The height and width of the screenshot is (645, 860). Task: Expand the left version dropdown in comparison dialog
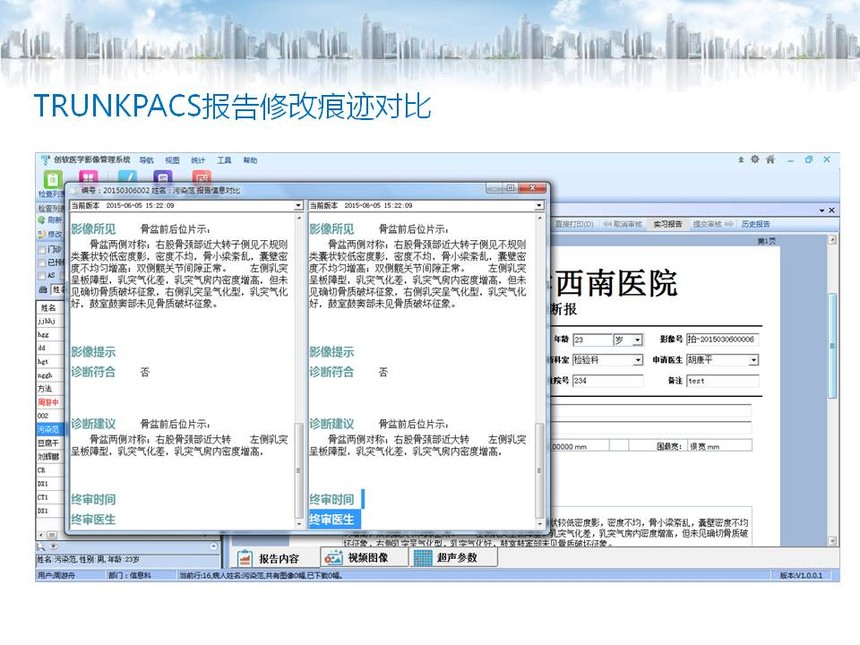point(298,206)
